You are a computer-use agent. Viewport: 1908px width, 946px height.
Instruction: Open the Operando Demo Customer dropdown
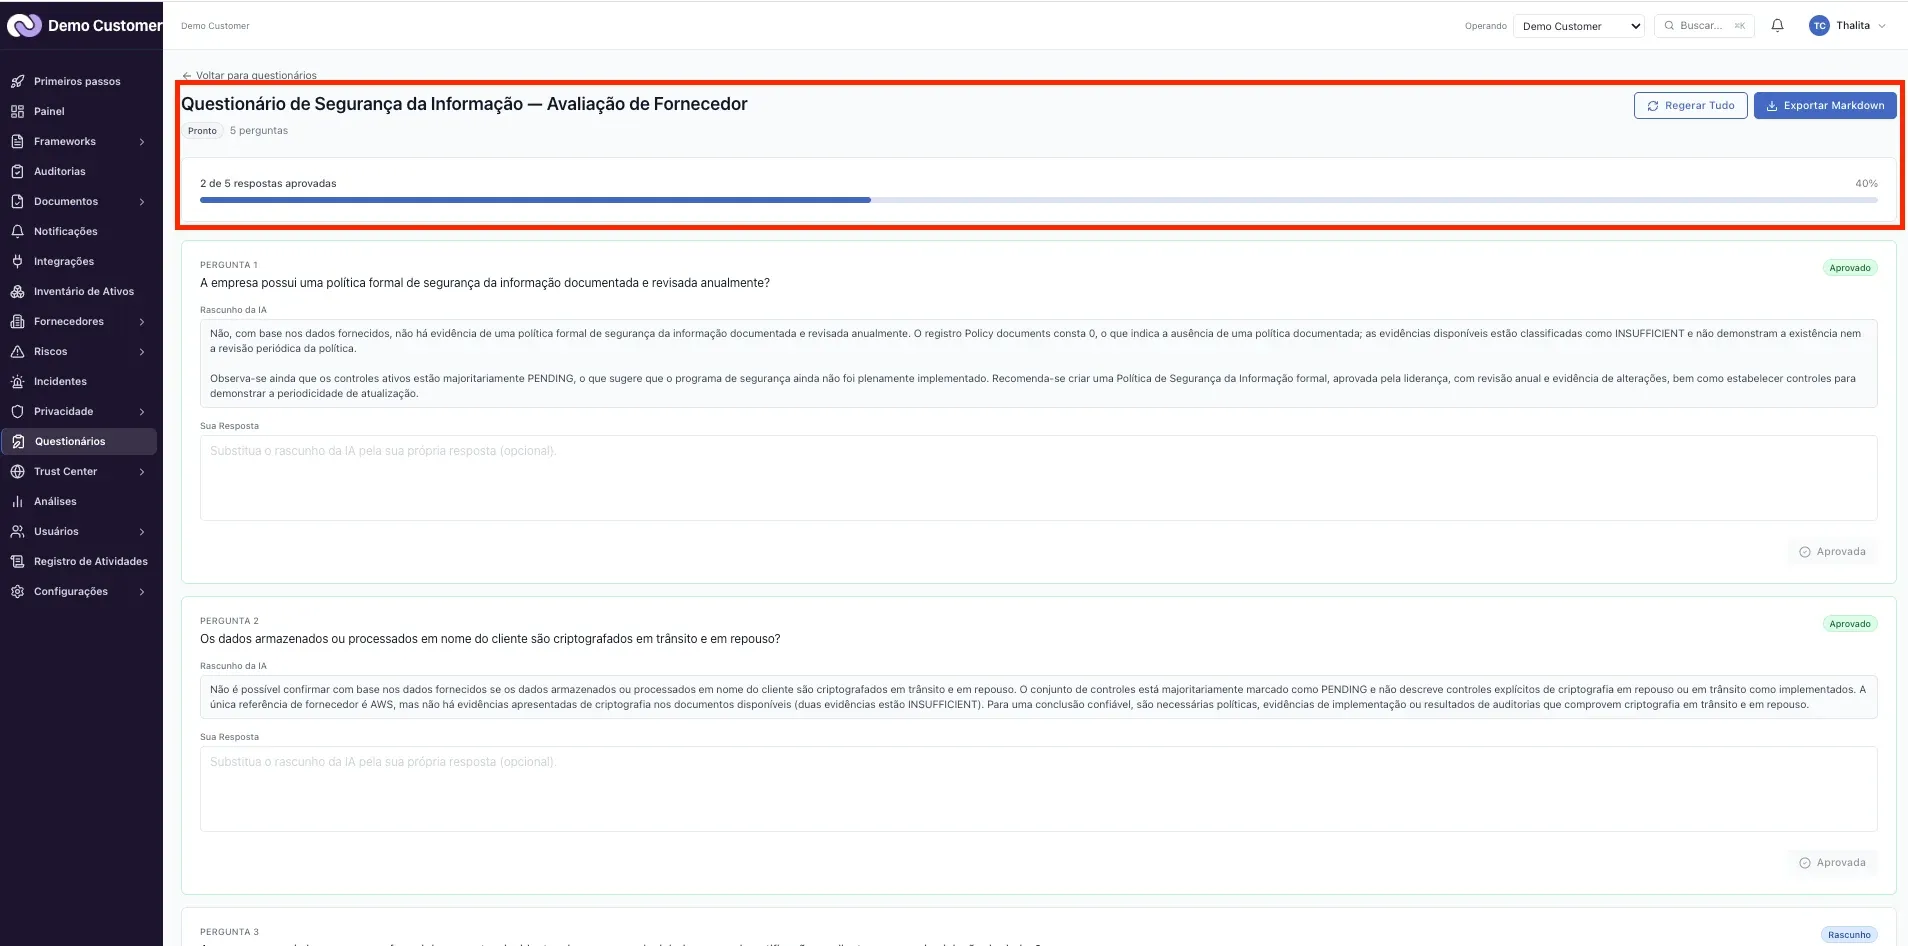click(x=1579, y=26)
